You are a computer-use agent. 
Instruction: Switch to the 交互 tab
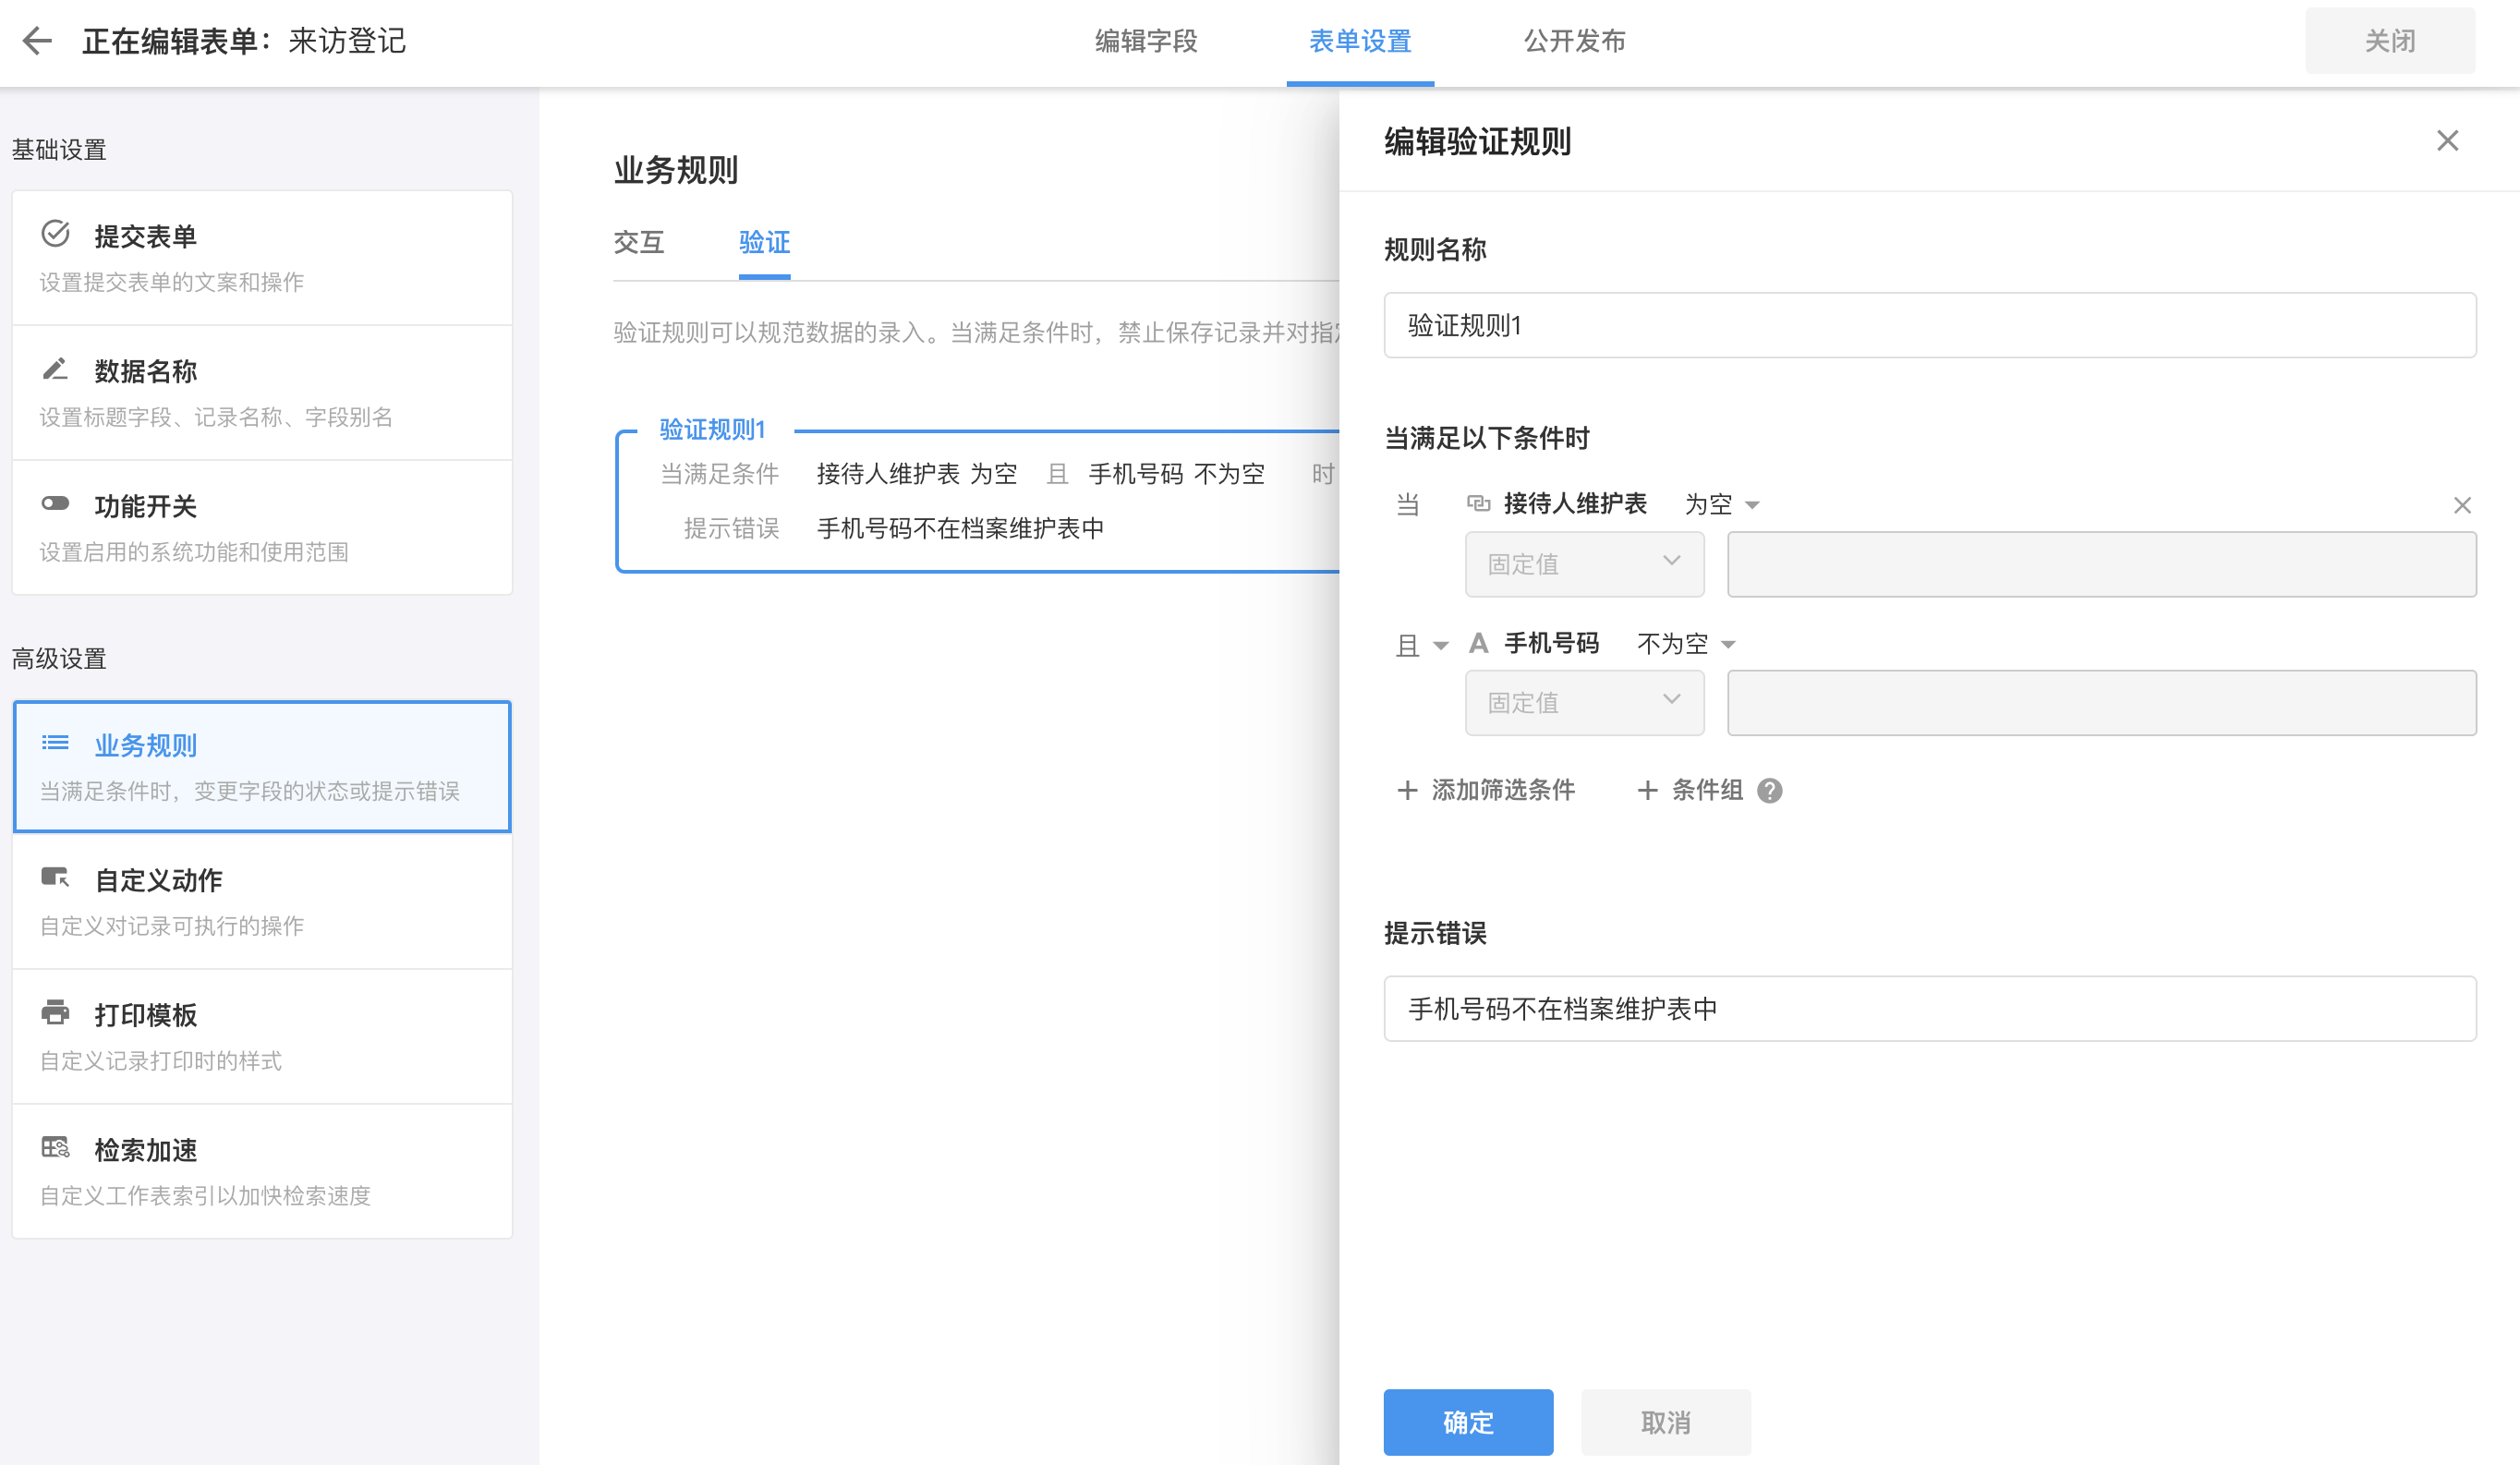[x=638, y=242]
